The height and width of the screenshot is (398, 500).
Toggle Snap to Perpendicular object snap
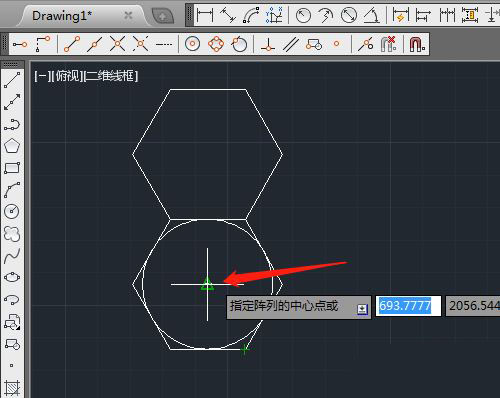[x=268, y=44]
